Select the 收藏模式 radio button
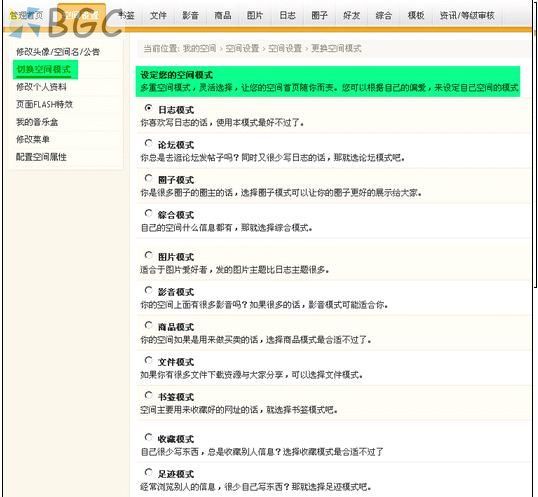 (149, 437)
